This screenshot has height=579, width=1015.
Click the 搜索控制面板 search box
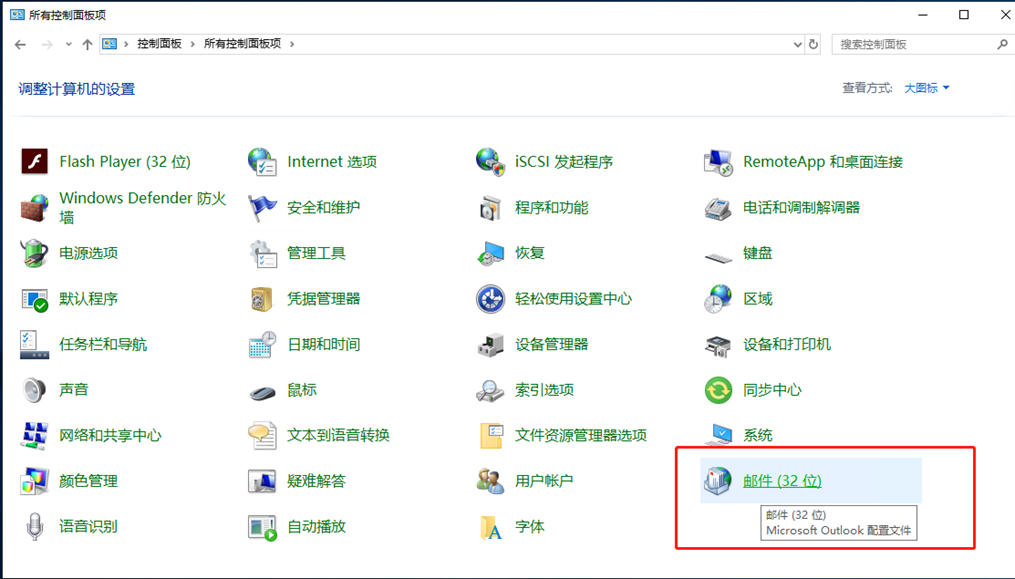tap(915, 44)
